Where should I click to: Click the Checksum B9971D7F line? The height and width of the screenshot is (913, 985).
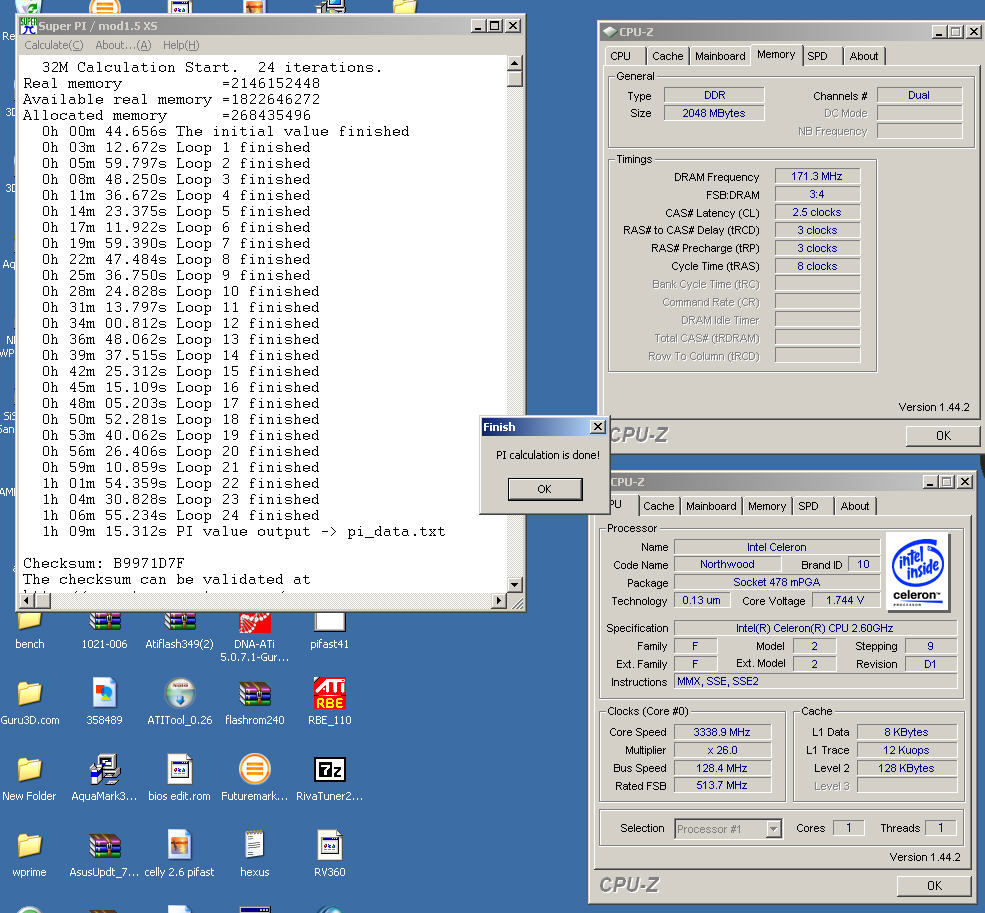[104, 563]
